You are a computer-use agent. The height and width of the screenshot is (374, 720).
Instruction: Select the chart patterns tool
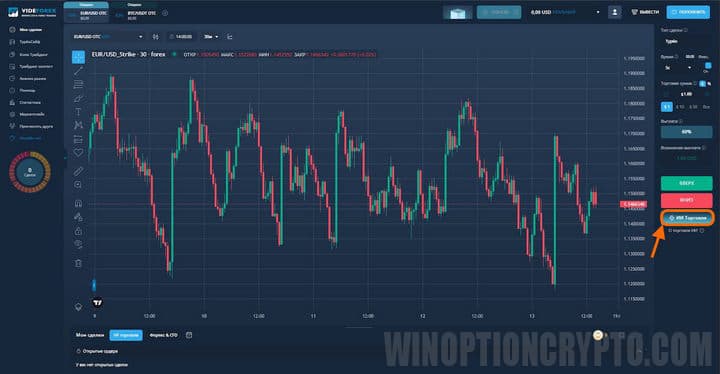(79, 125)
